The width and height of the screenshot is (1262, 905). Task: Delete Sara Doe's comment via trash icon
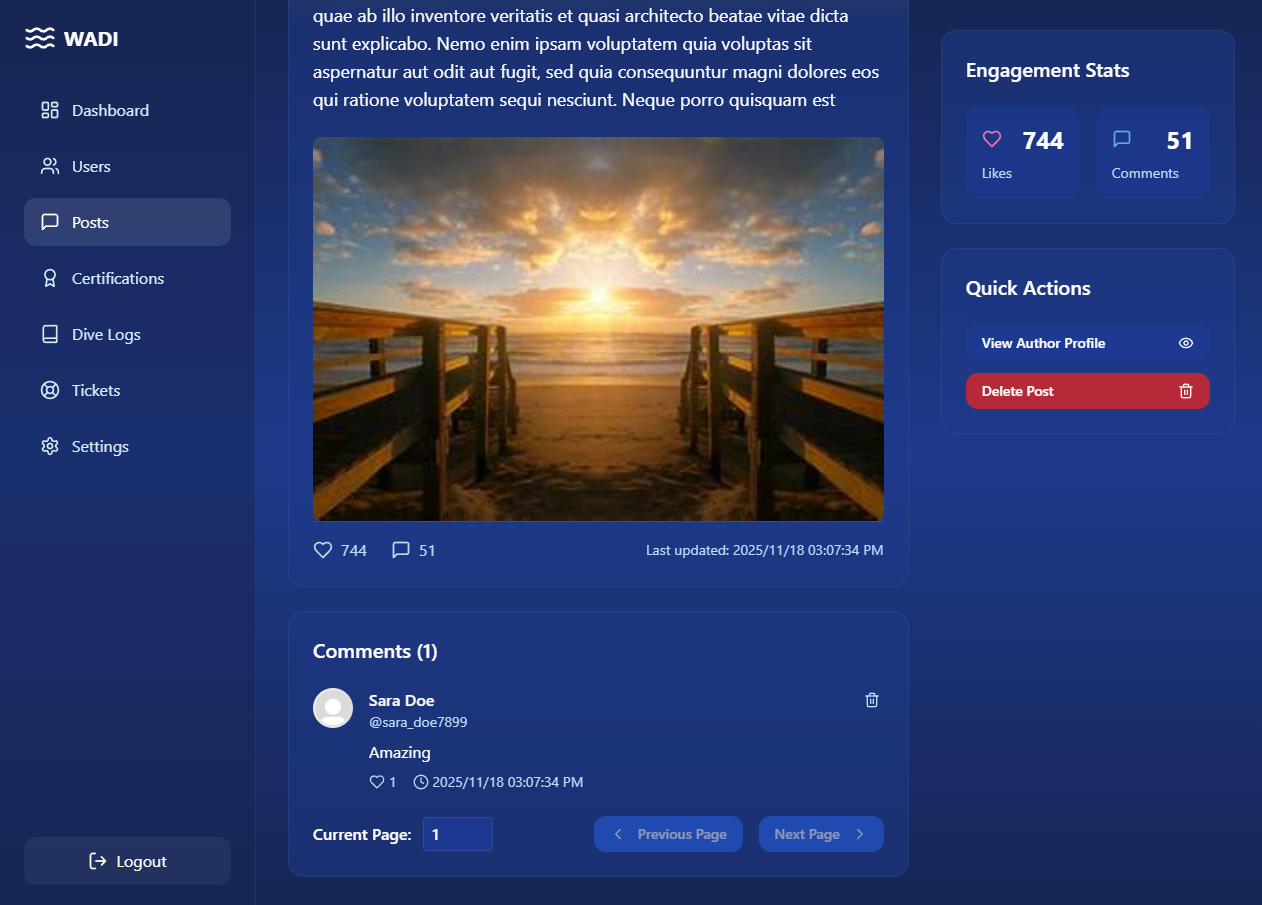click(x=871, y=700)
